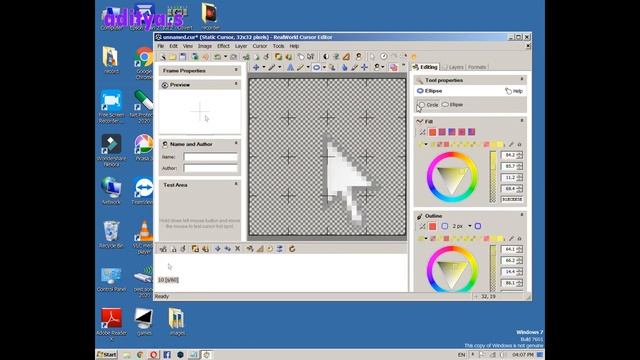Click the pink overlapping layers icon

pos(393,67)
